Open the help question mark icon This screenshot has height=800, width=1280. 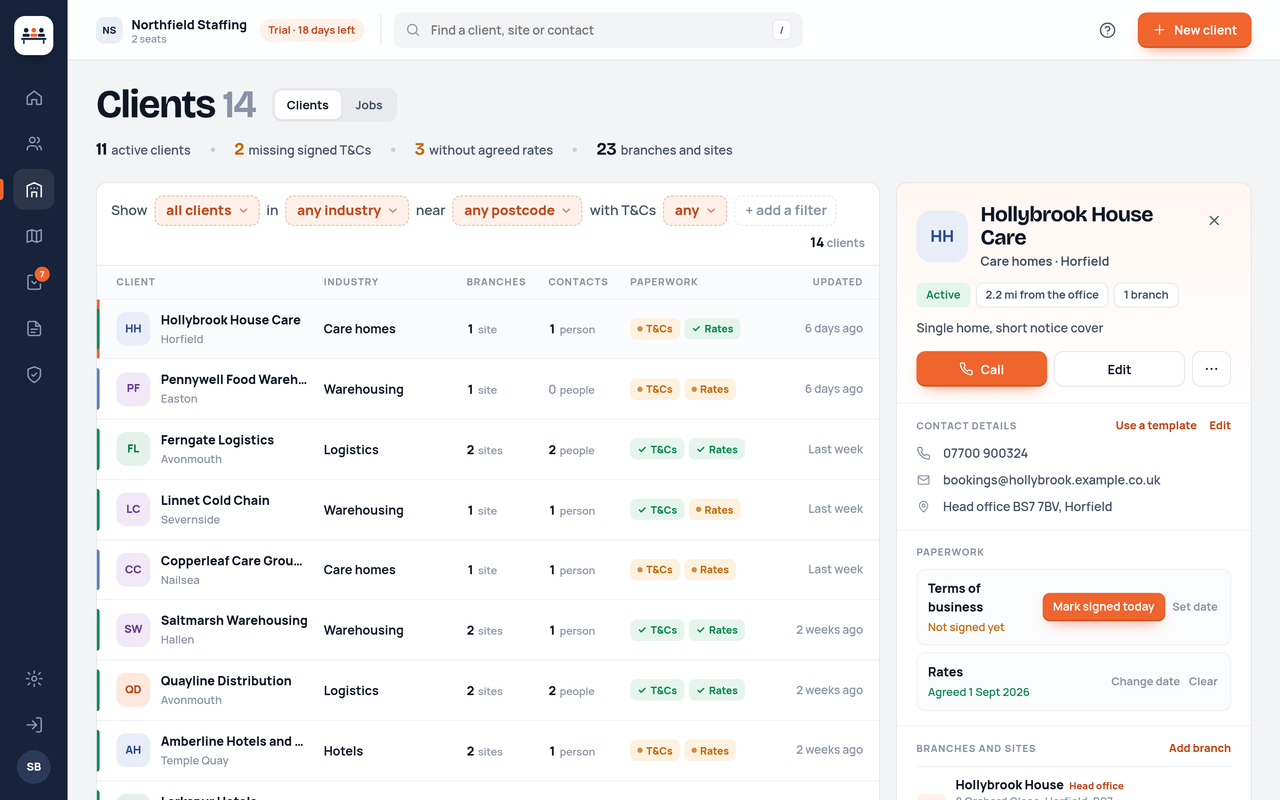[x=1107, y=30]
